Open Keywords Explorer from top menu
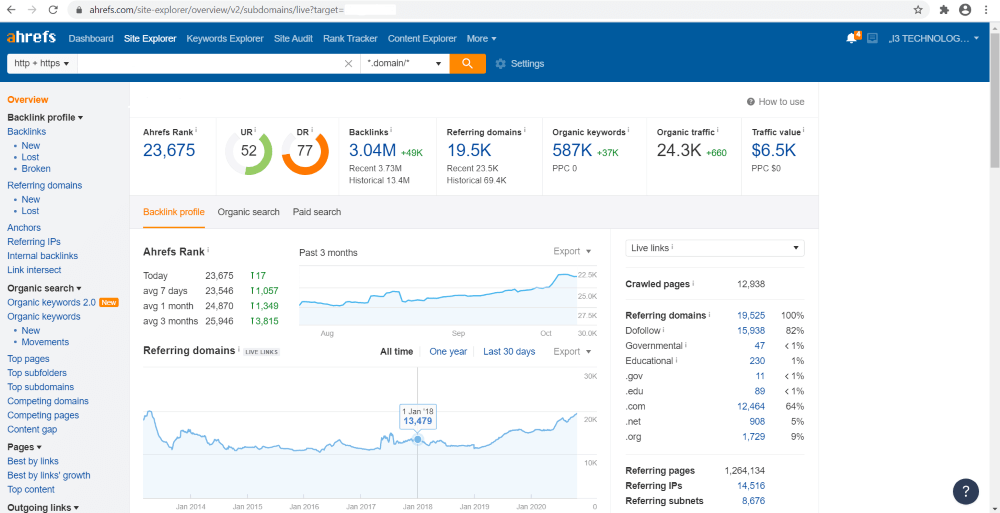The width and height of the screenshot is (1000, 513). point(225,39)
